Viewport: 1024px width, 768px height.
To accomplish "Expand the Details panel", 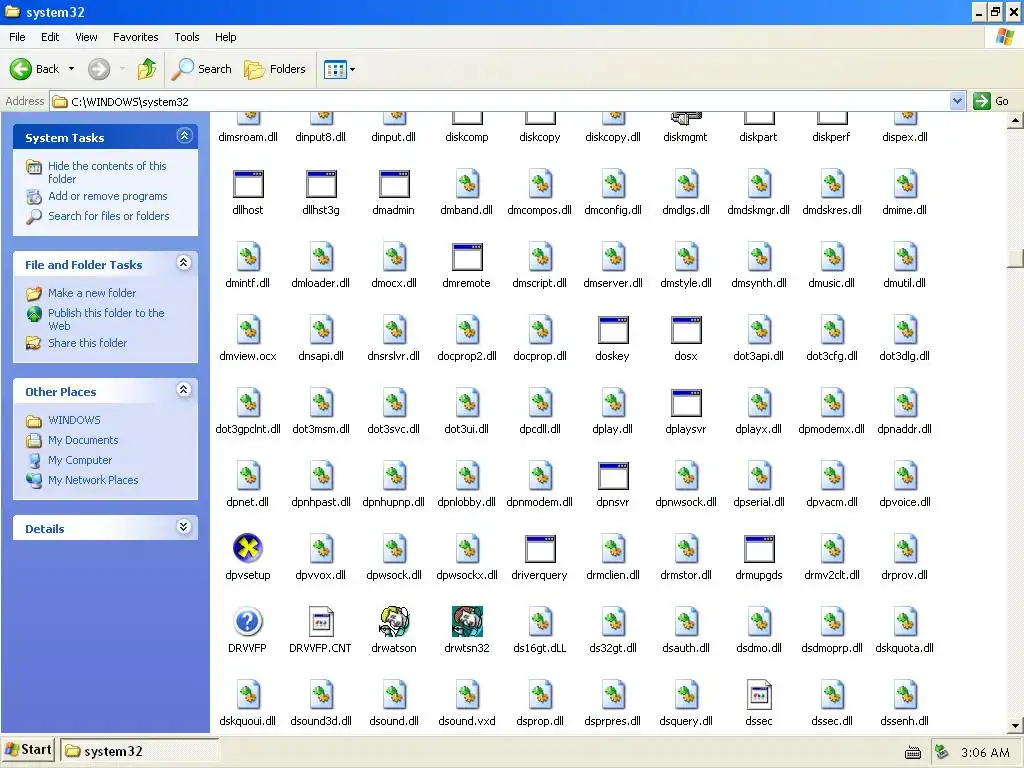I will [x=184, y=527].
